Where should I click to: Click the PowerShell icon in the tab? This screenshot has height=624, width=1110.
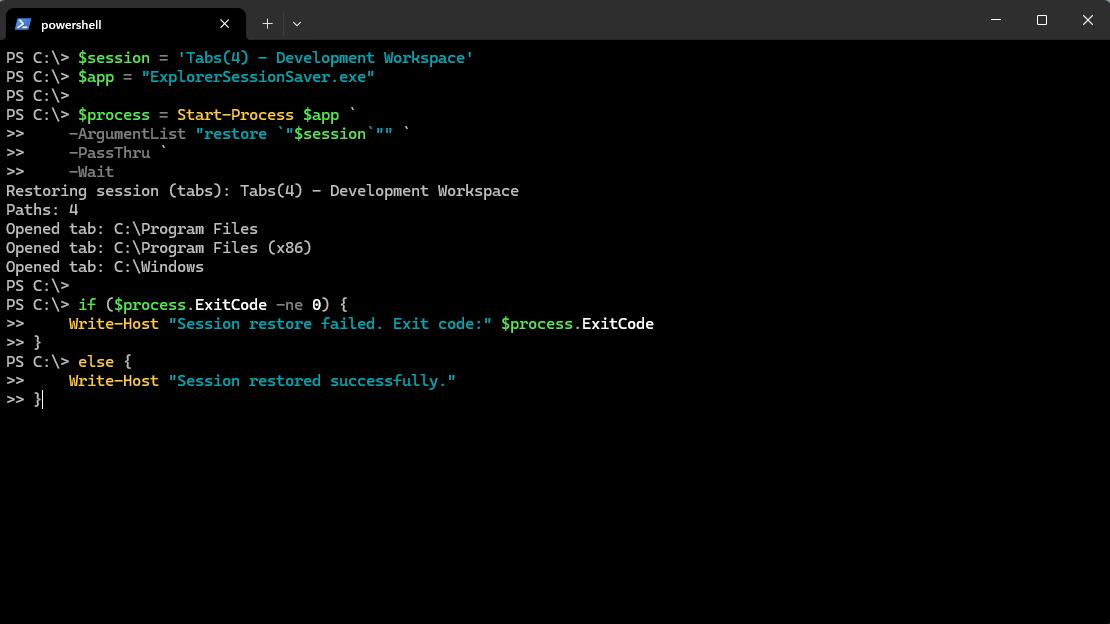[23, 24]
